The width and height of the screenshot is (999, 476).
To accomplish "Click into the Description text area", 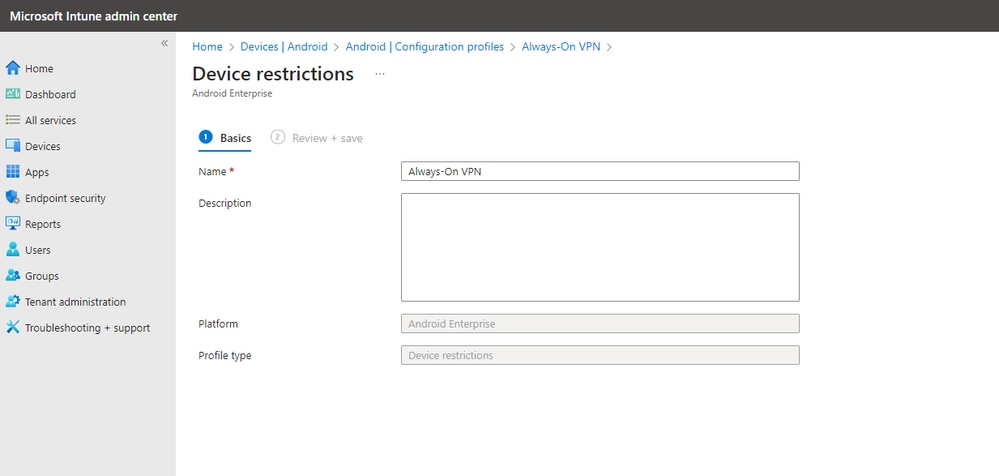I will (600, 247).
